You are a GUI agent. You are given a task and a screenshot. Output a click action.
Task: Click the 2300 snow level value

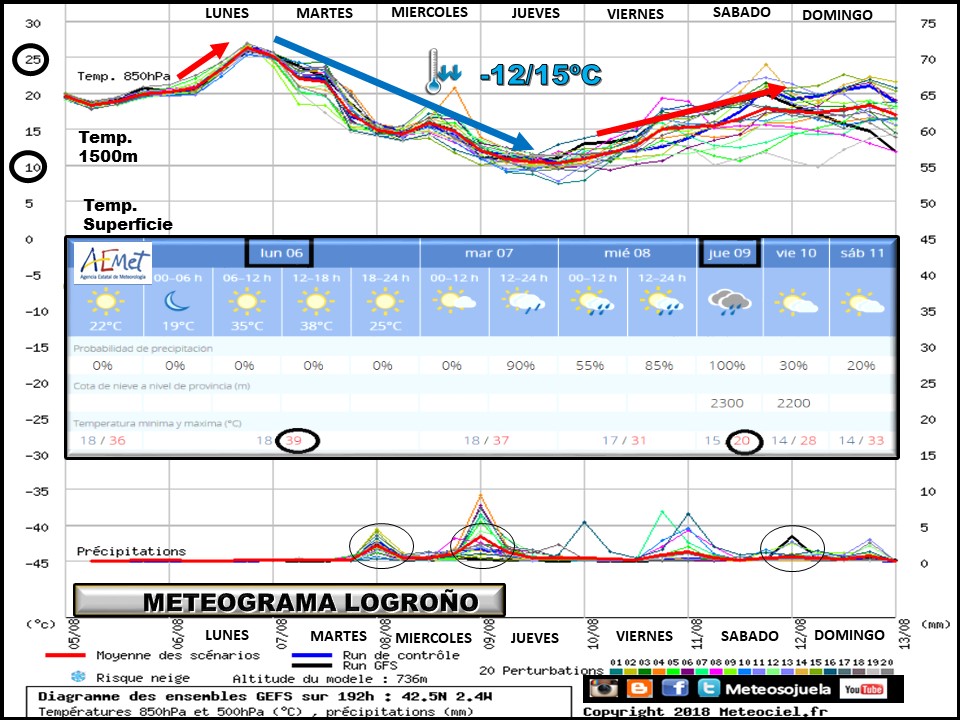pyautogui.click(x=727, y=403)
